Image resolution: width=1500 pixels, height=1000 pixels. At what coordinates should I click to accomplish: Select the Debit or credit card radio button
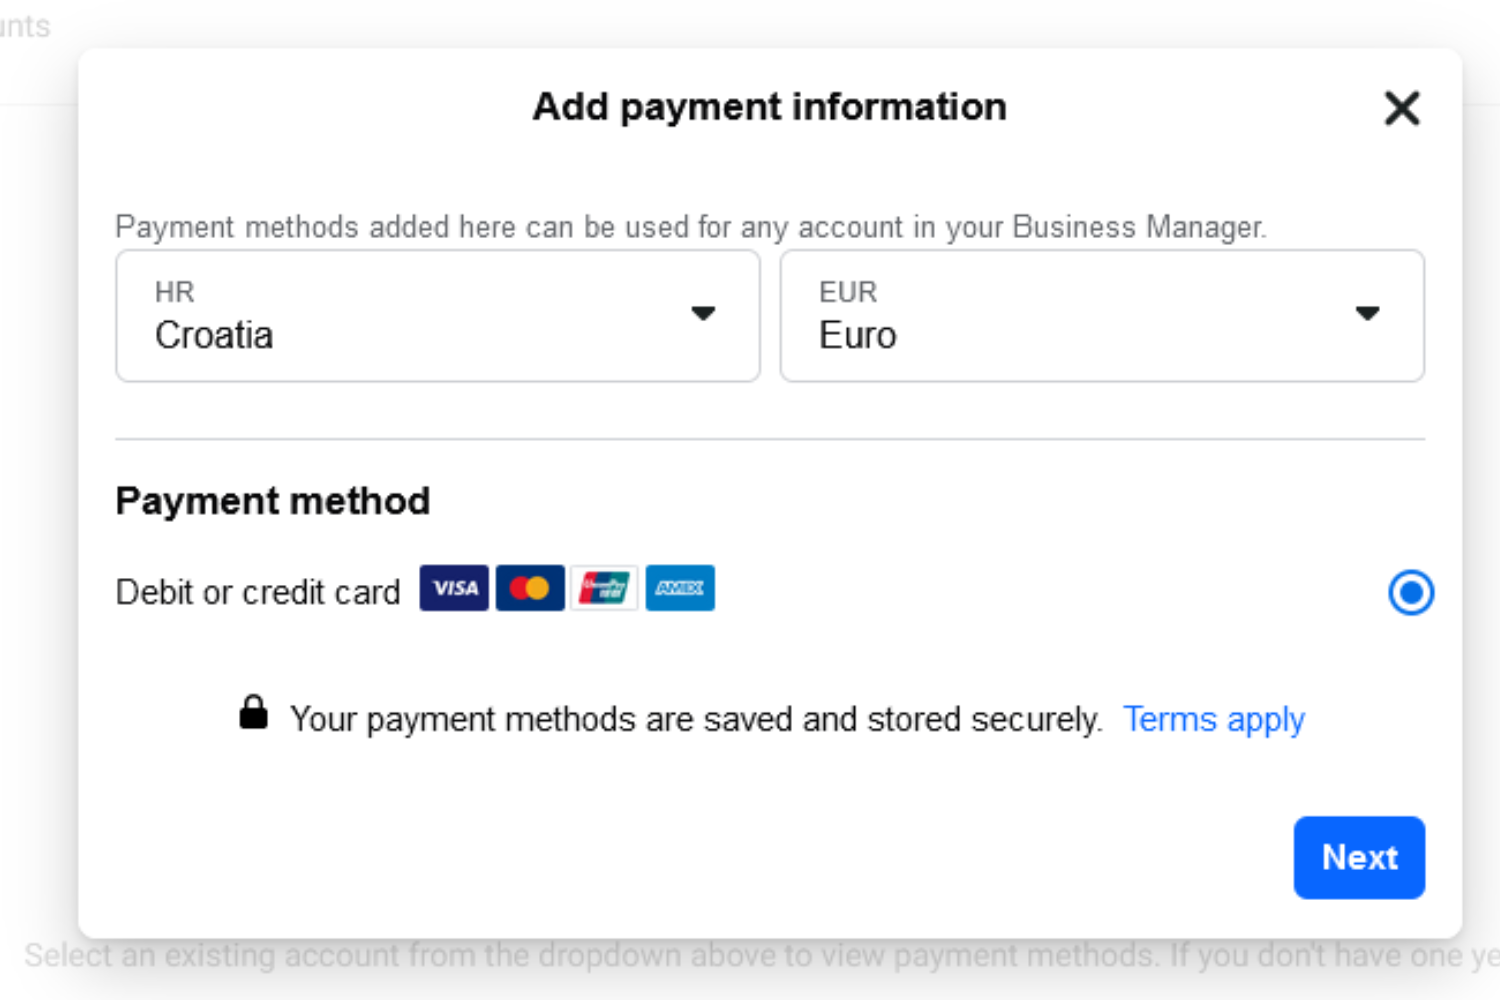coord(1411,593)
